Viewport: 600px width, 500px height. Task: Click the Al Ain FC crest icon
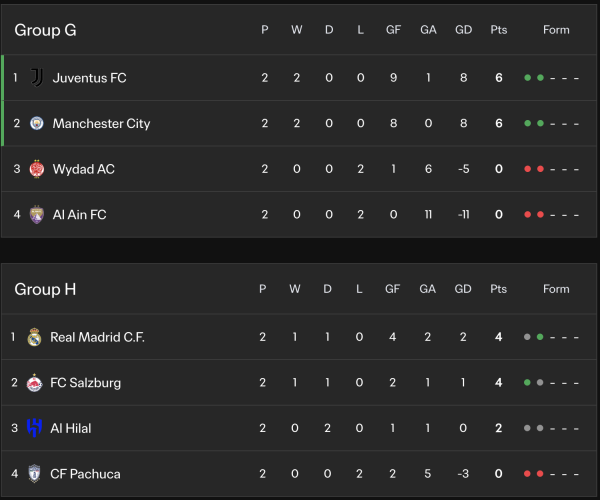click(x=37, y=214)
